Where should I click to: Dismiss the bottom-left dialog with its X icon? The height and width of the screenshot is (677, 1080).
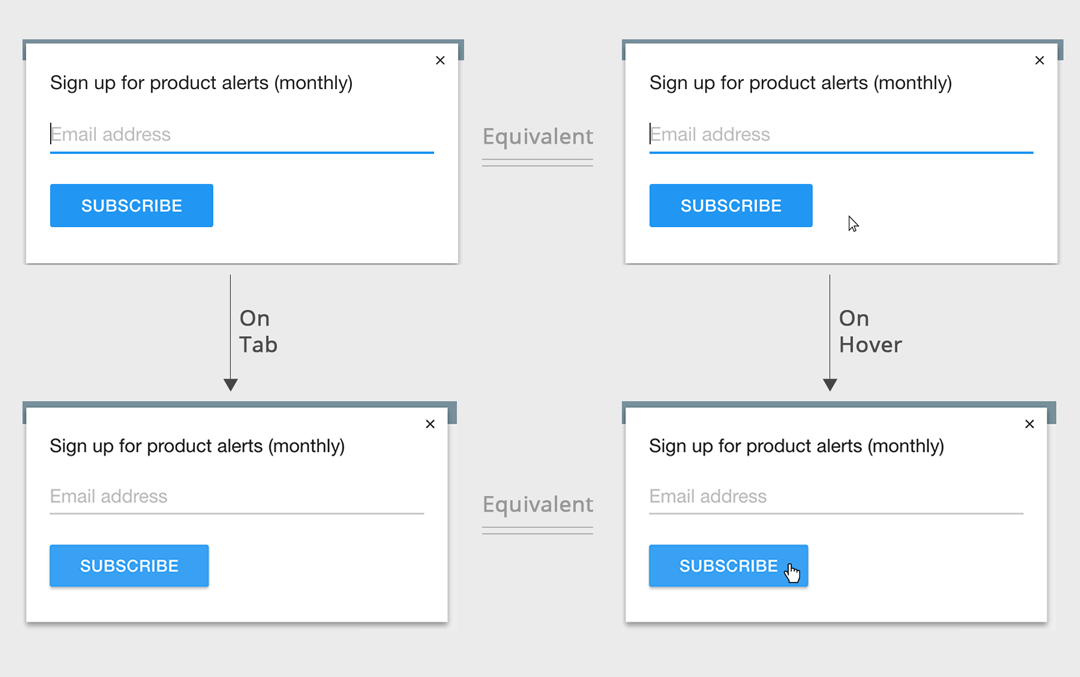[430, 424]
